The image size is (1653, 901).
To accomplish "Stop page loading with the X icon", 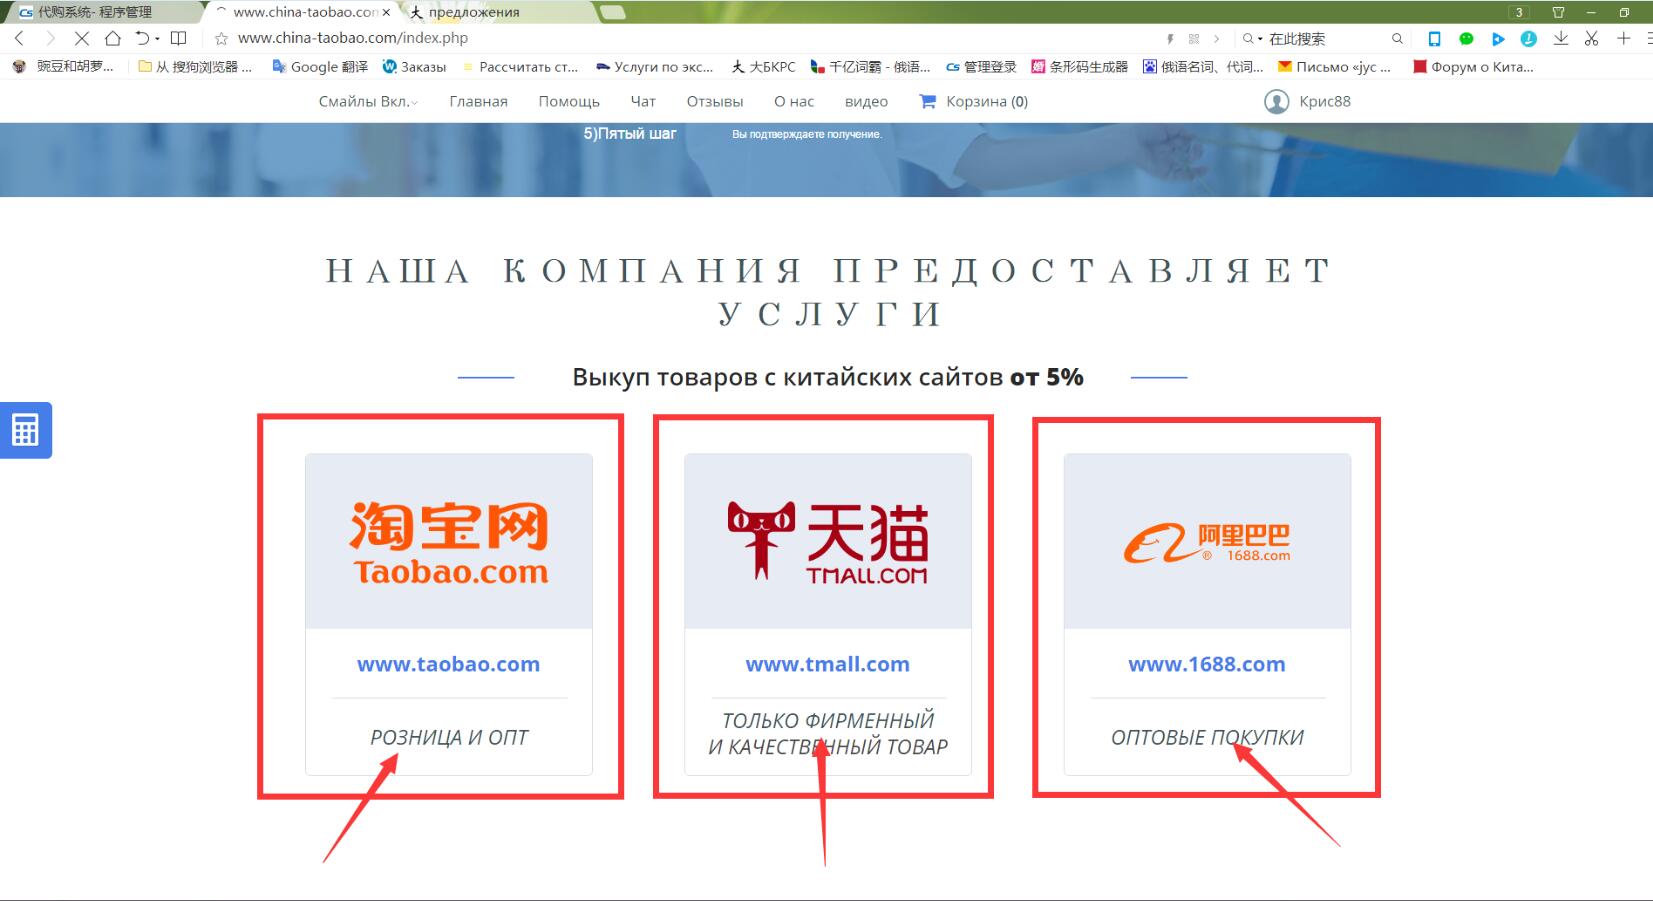I will coord(82,38).
